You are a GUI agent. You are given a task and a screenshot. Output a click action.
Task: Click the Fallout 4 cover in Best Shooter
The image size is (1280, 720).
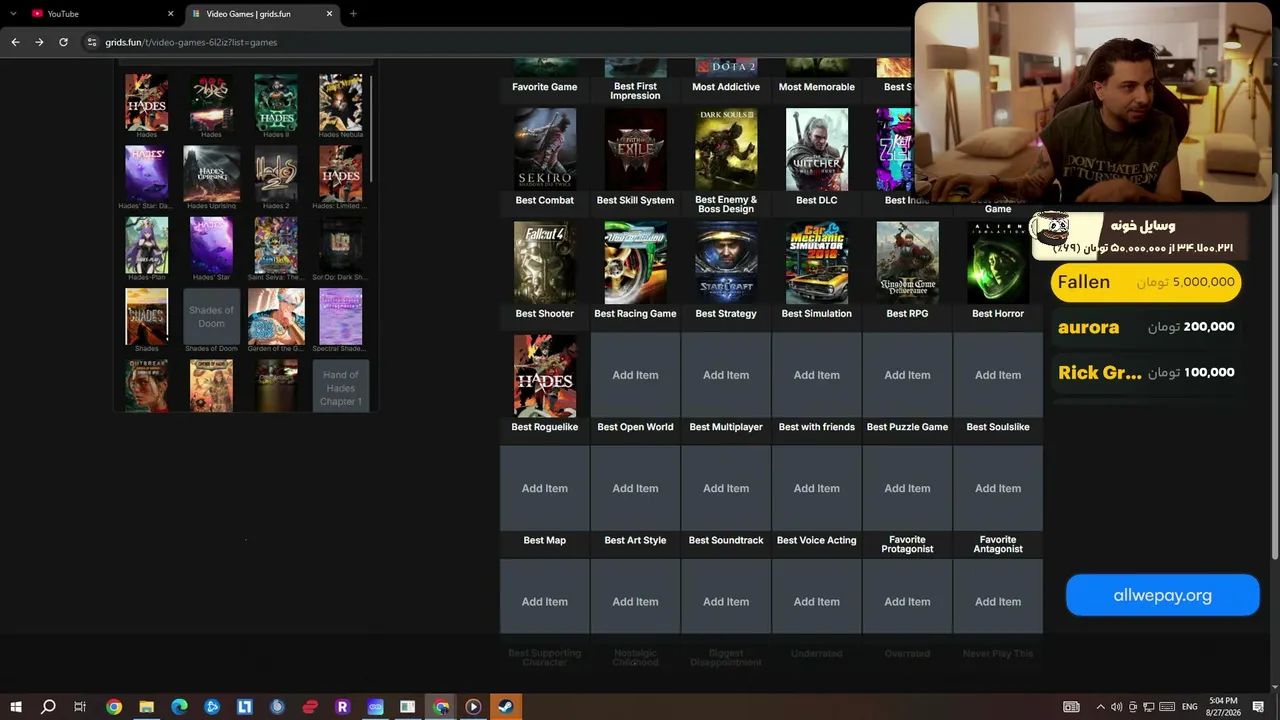545,262
